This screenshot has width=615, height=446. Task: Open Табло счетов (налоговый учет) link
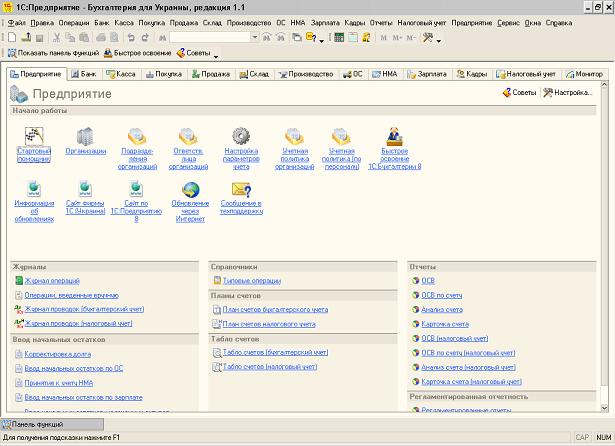click(x=270, y=367)
